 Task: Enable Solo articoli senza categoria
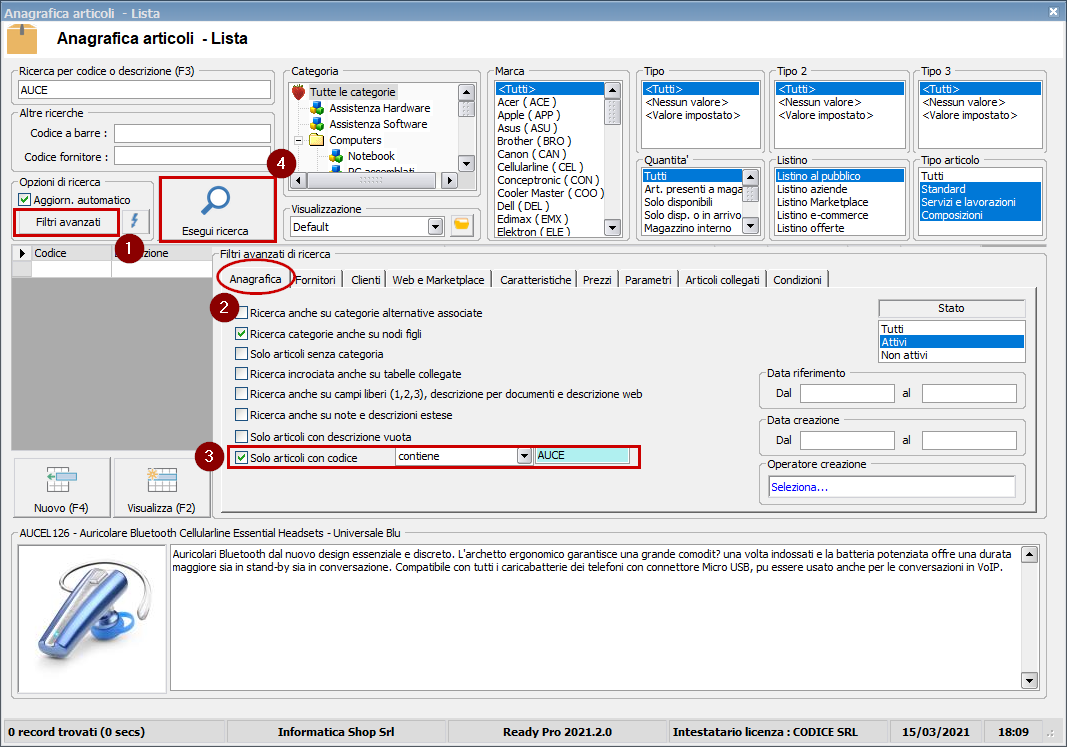[242, 352]
